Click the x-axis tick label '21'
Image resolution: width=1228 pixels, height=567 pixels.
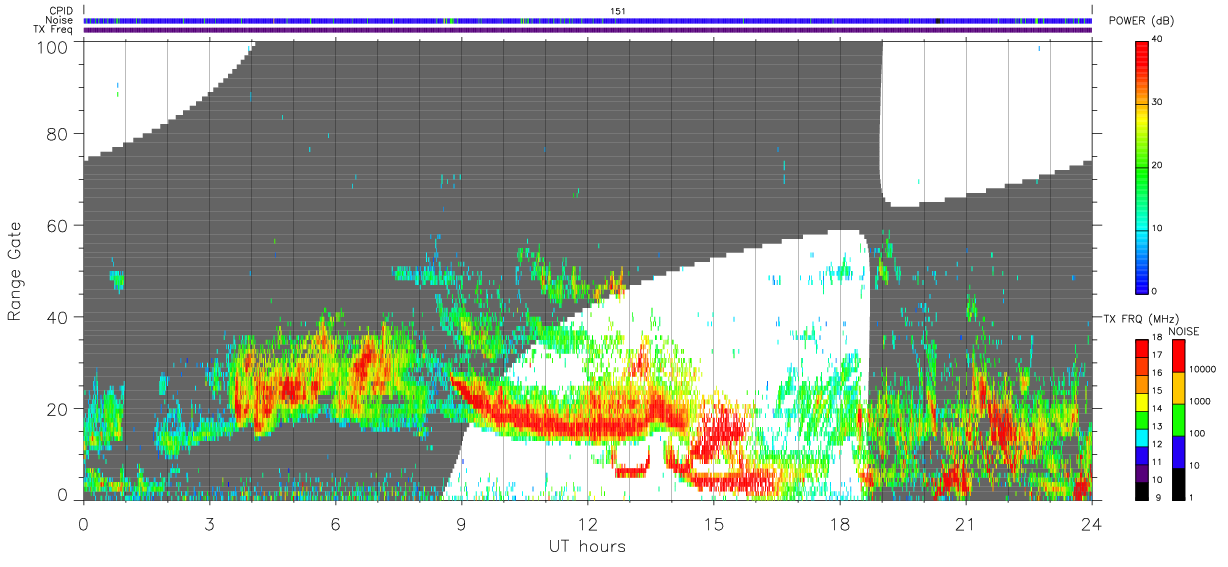click(x=965, y=523)
